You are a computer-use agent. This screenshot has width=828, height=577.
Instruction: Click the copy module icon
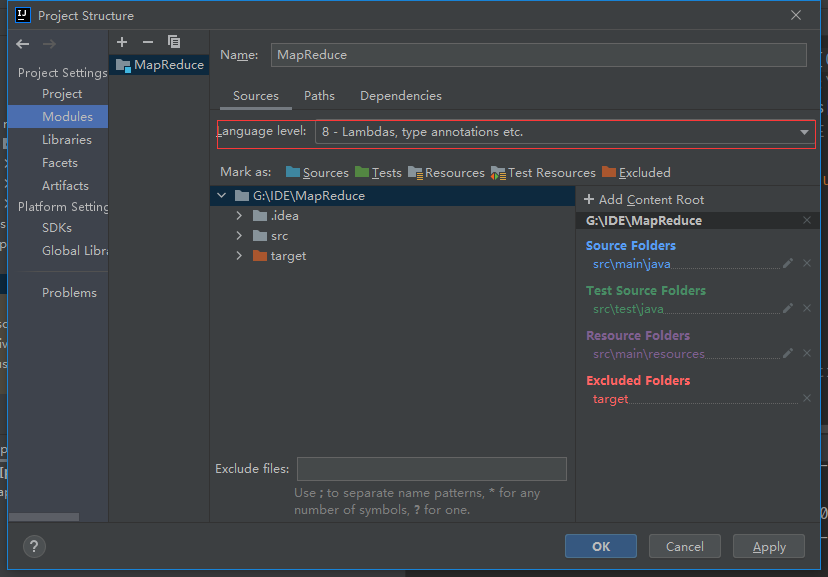pos(173,41)
